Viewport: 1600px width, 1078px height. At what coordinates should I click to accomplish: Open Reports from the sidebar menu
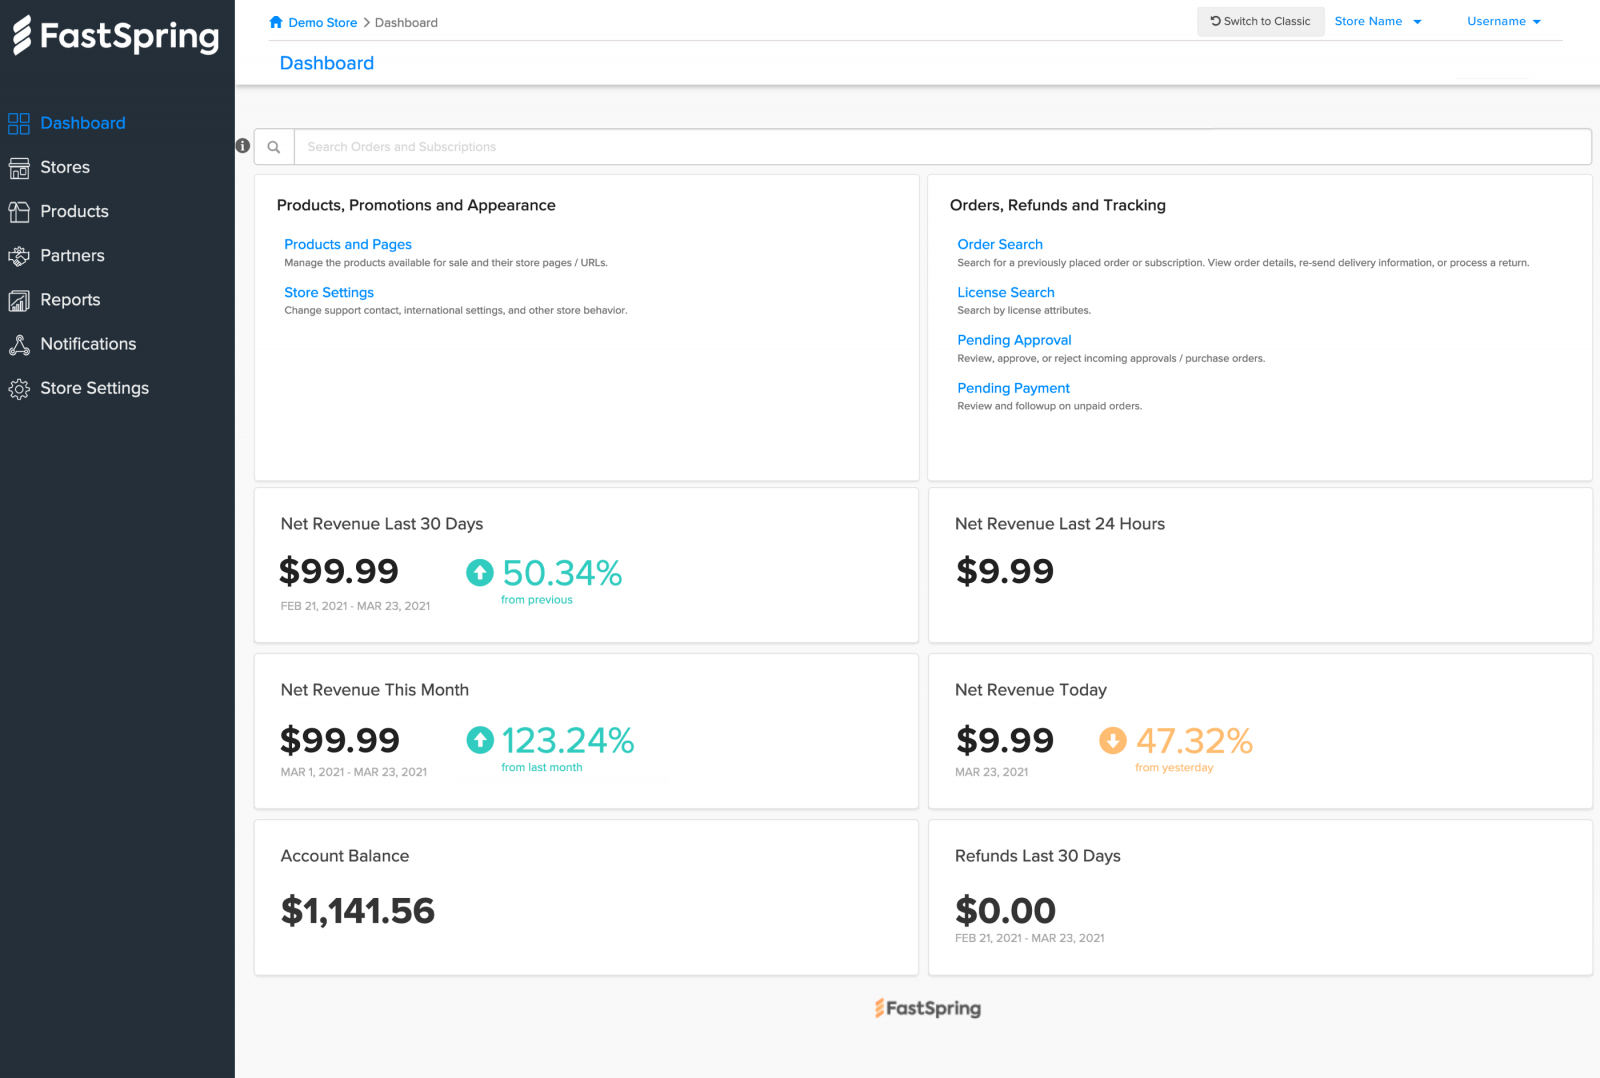(x=70, y=300)
